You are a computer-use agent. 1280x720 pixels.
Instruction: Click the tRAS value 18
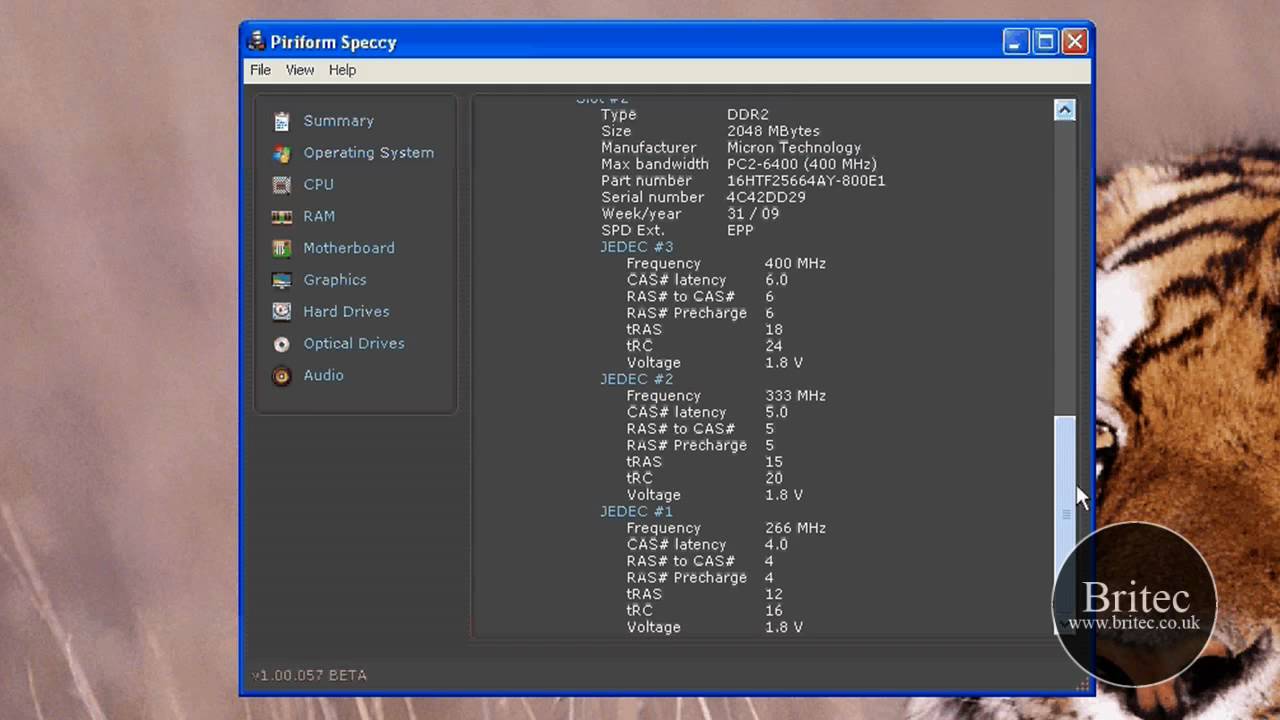(773, 329)
